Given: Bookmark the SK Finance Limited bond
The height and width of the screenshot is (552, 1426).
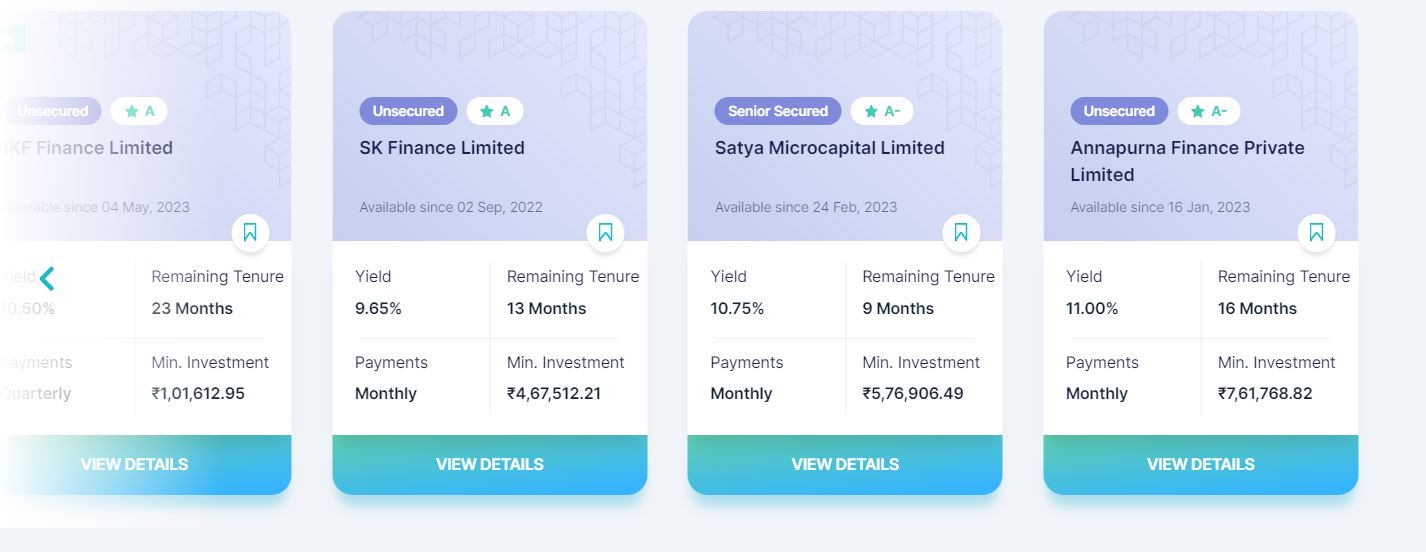Looking at the screenshot, I should coord(605,233).
